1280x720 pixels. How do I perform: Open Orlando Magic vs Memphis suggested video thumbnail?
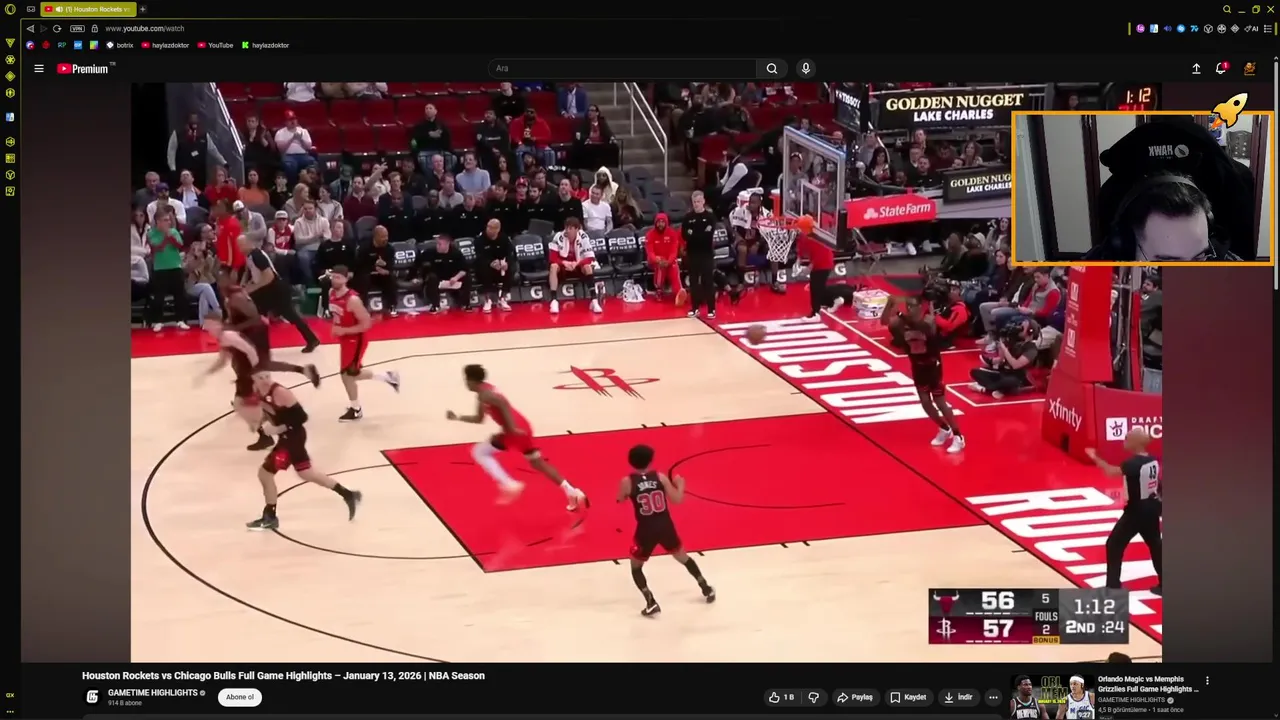point(1050,697)
